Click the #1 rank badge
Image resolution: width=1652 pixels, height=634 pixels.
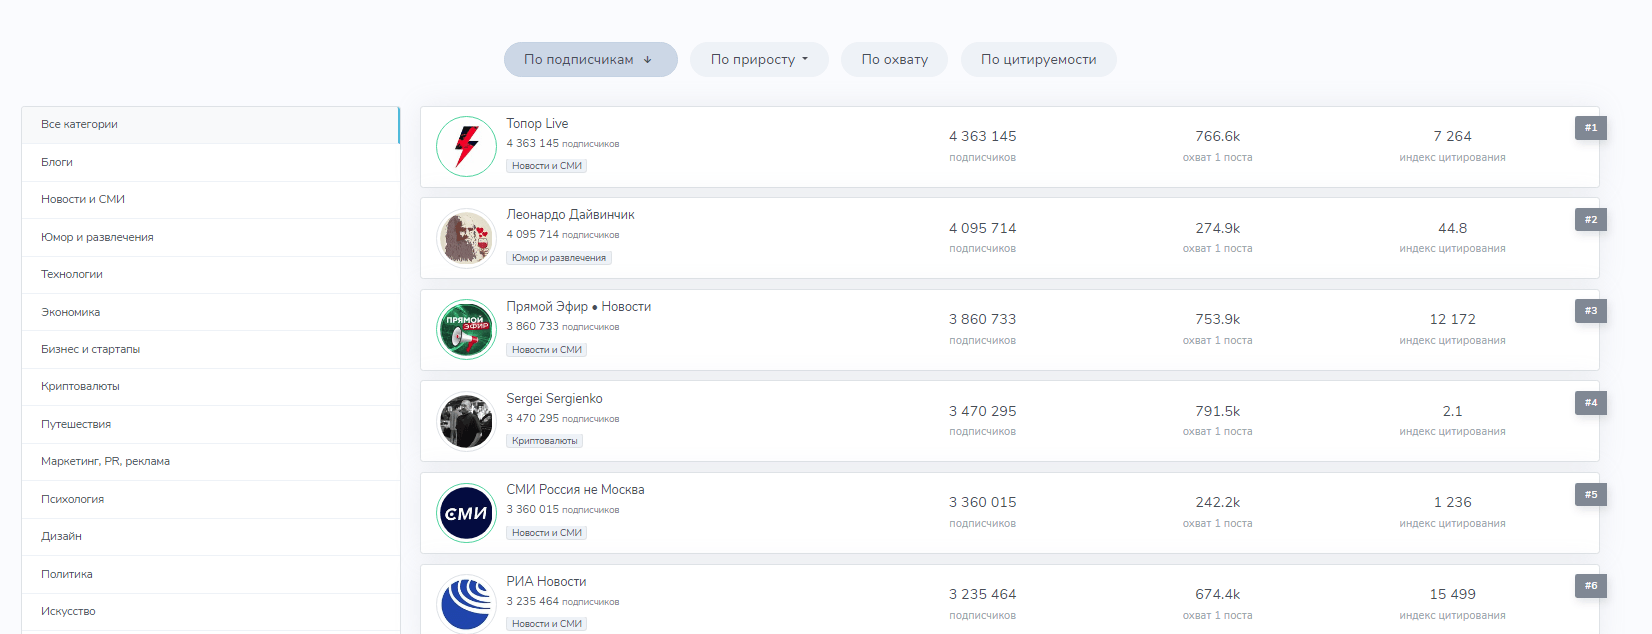tap(1590, 128)
